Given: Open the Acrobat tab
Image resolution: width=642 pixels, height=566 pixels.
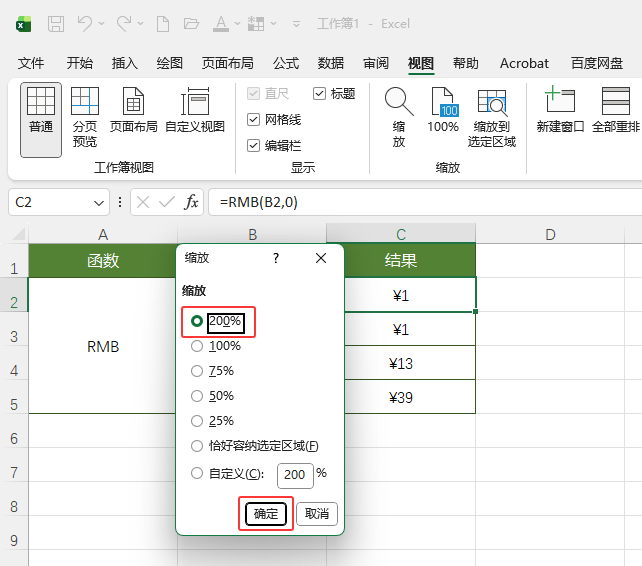Looking at the screenshot, I should pos(524,63).
